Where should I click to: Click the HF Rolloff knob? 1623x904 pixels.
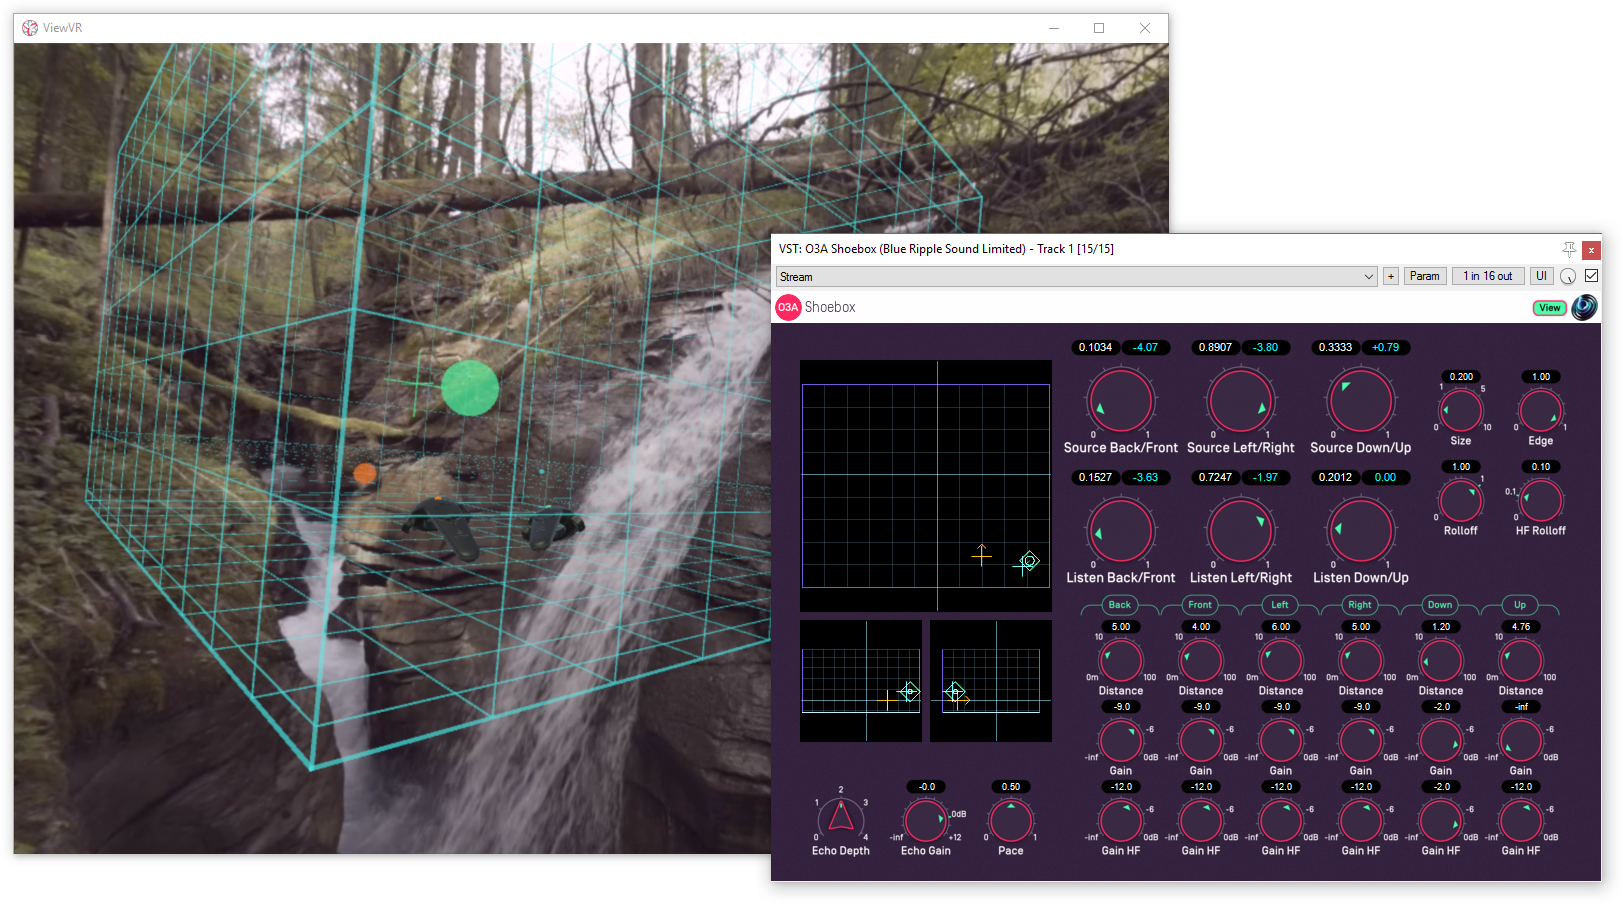pos(1540,500)
